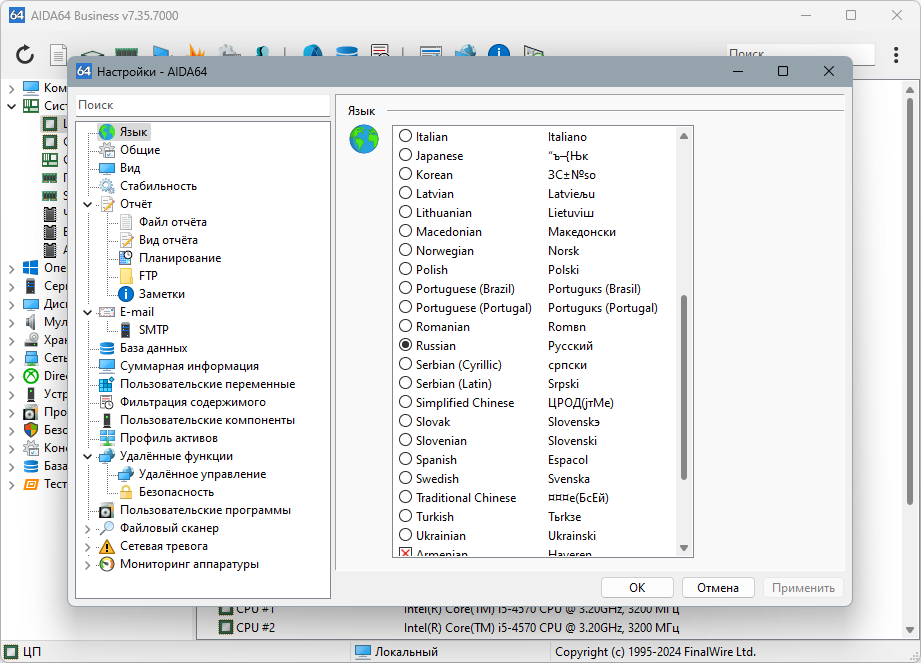Expand База node in main window tree
This screenshot has width=921, height=663.
click(x=11, y=467)
